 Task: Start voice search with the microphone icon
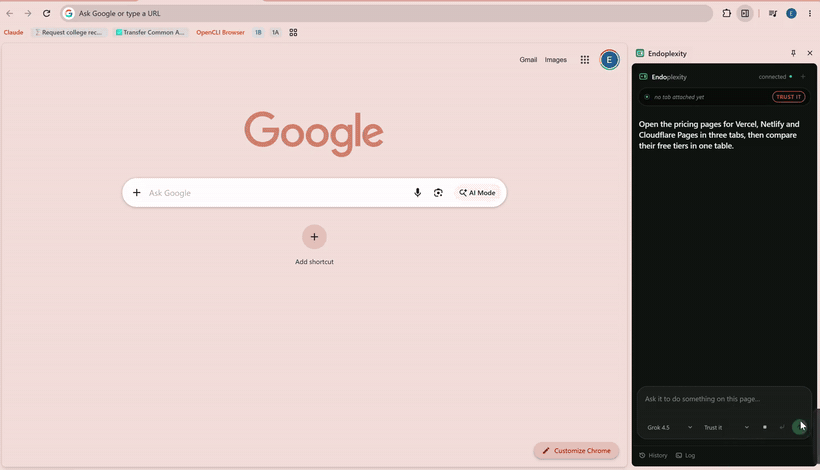(417, 192)
